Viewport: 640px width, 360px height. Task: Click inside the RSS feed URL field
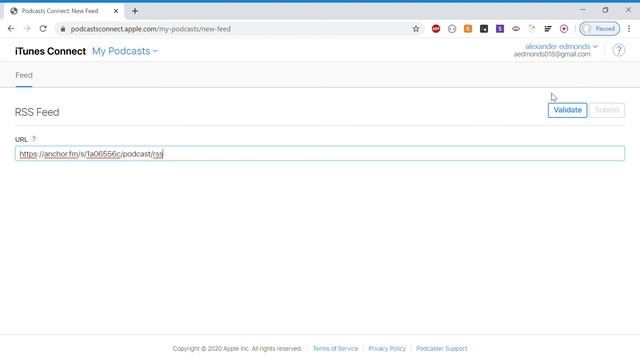[x=320, y=153]
